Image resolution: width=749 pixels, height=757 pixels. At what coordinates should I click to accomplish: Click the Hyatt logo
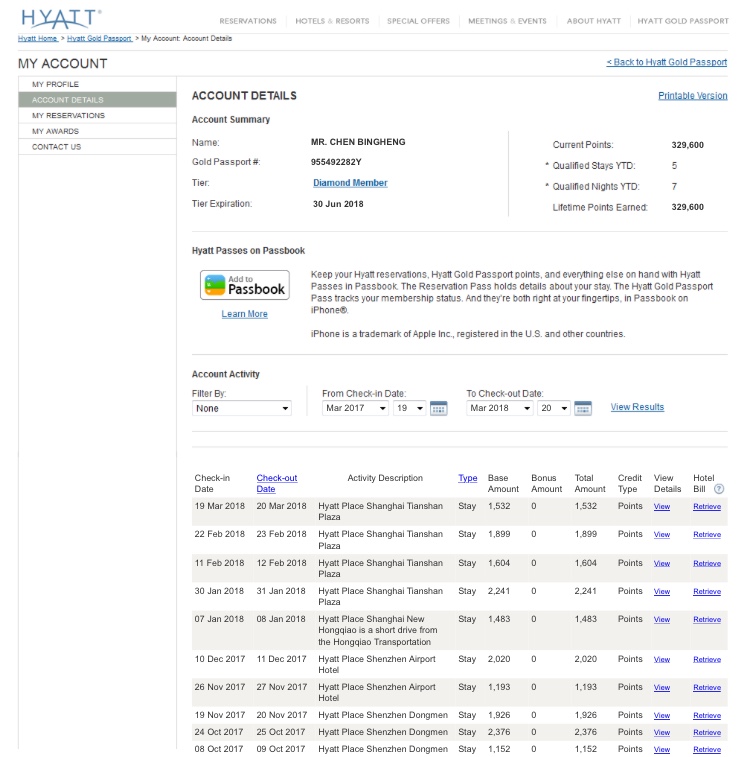[61, 18]
